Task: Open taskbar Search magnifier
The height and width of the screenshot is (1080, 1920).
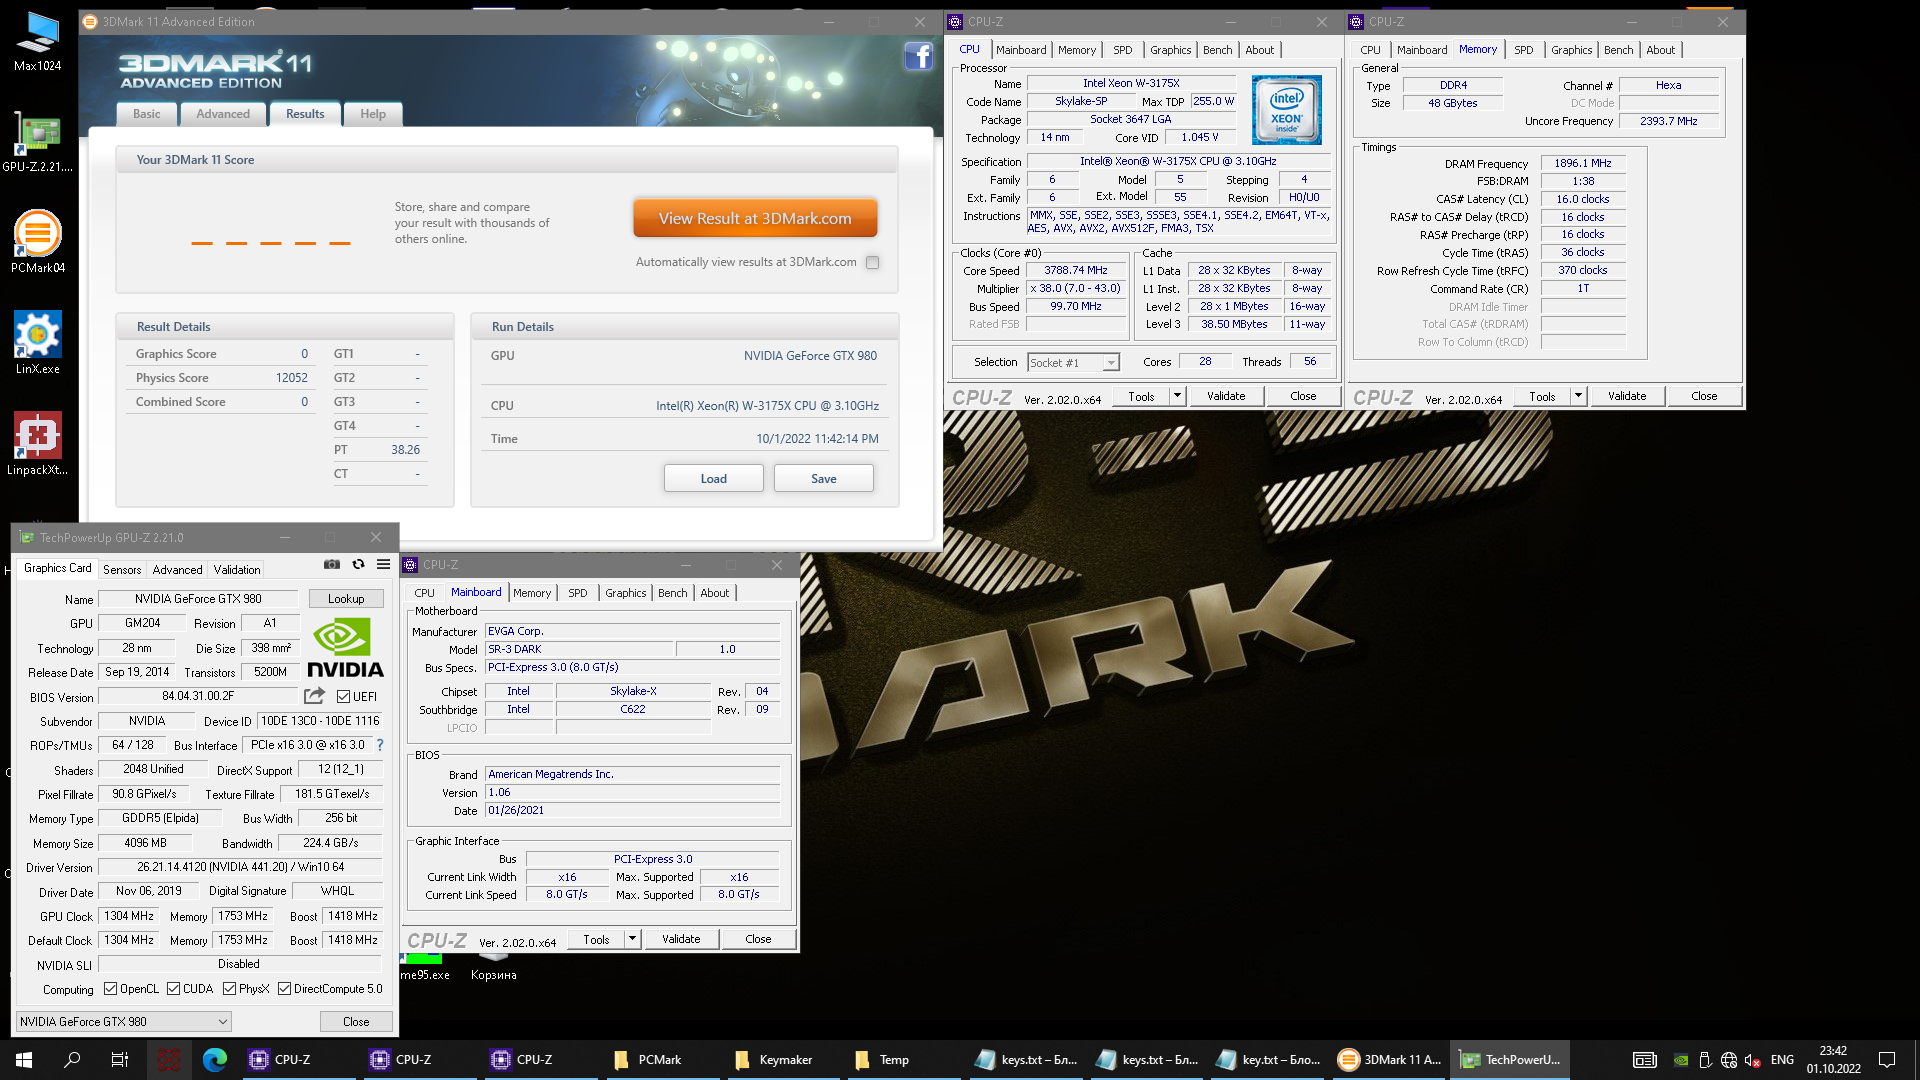Action: pos(72,1060)
